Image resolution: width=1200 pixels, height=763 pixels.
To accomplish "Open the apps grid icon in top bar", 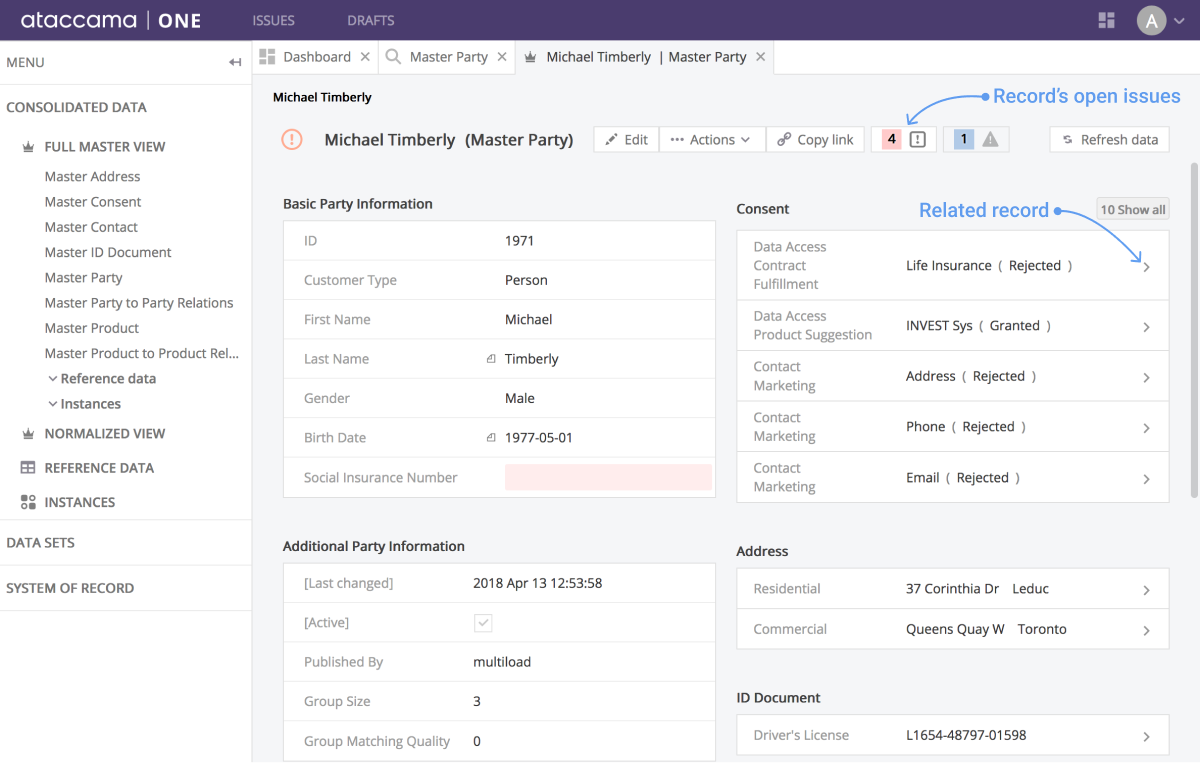I will [1106, 20].
